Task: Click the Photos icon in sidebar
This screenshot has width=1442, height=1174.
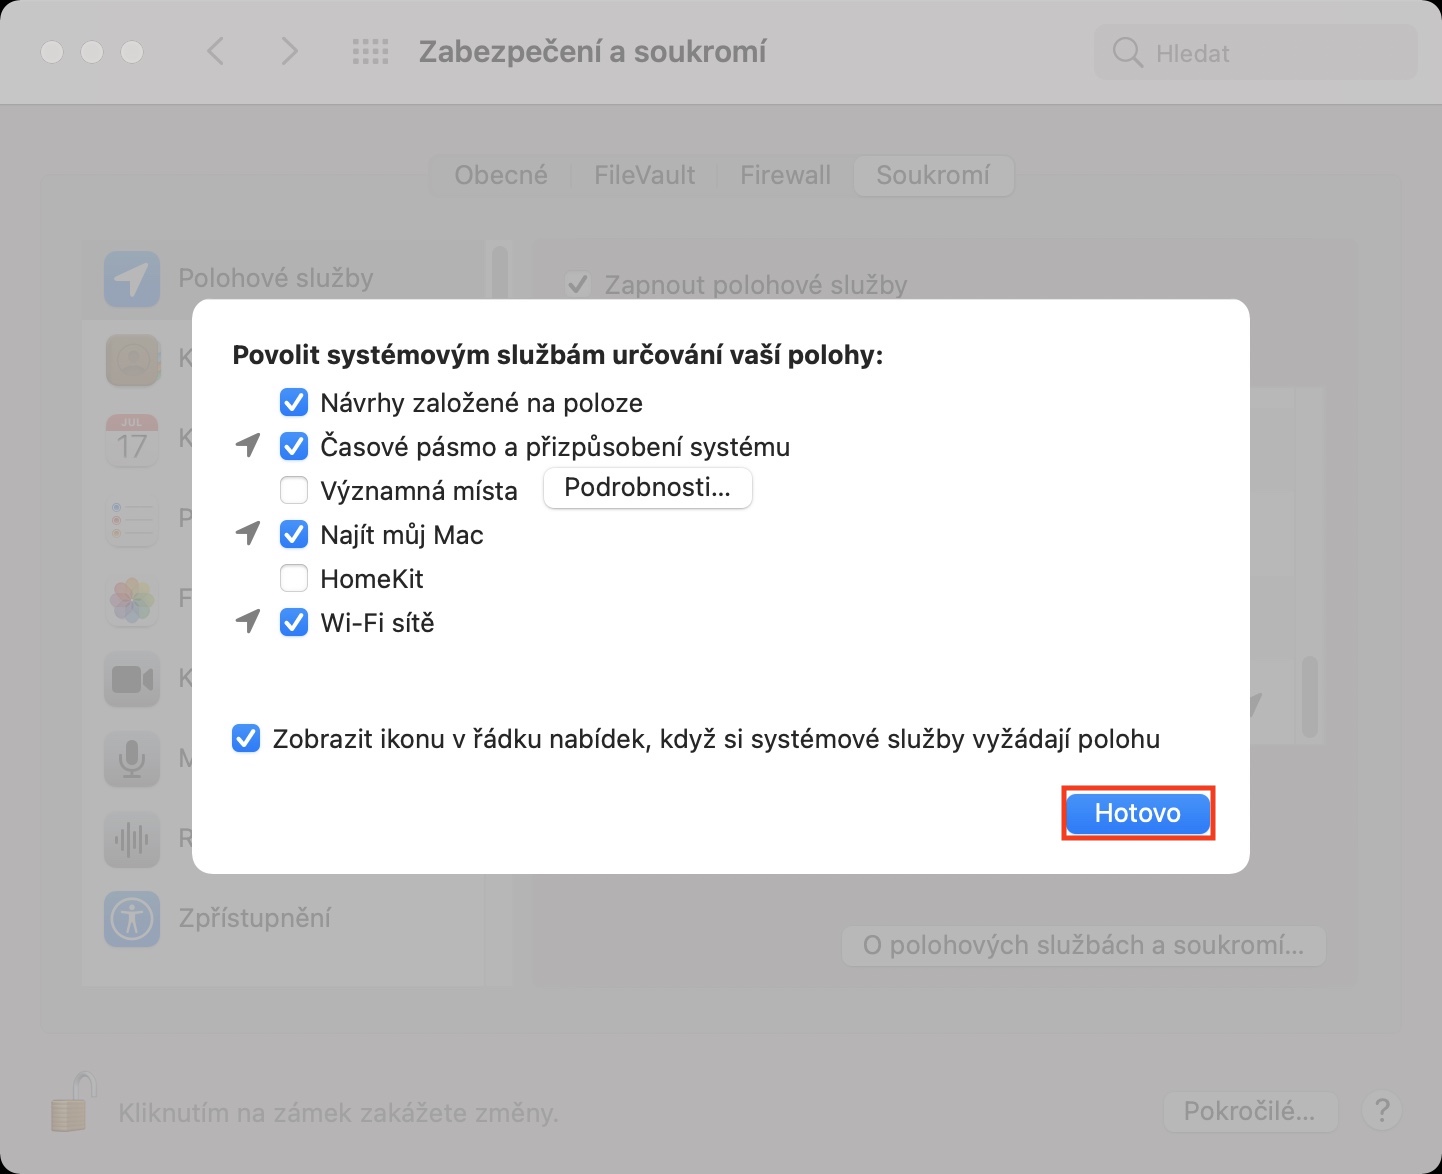Action: 132,599
